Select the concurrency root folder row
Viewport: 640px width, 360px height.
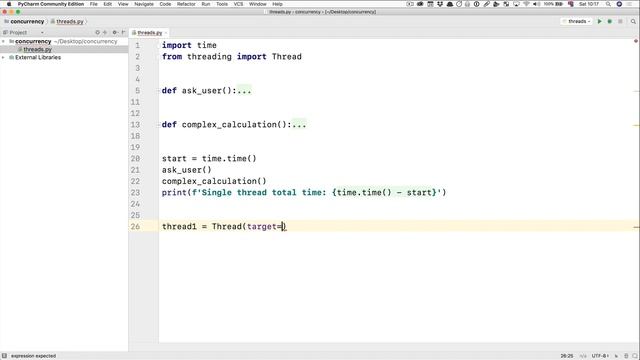(63, 41)
